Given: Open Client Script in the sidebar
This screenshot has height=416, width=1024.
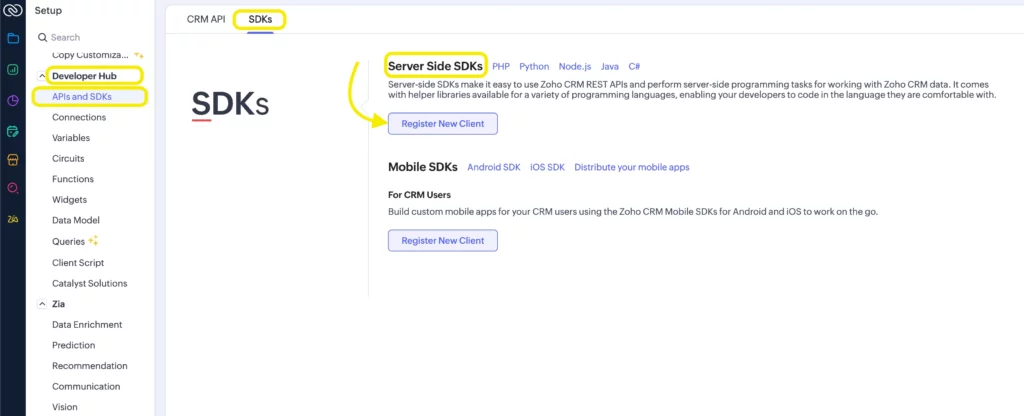Looking at the screenshot, I should [78, 263].
